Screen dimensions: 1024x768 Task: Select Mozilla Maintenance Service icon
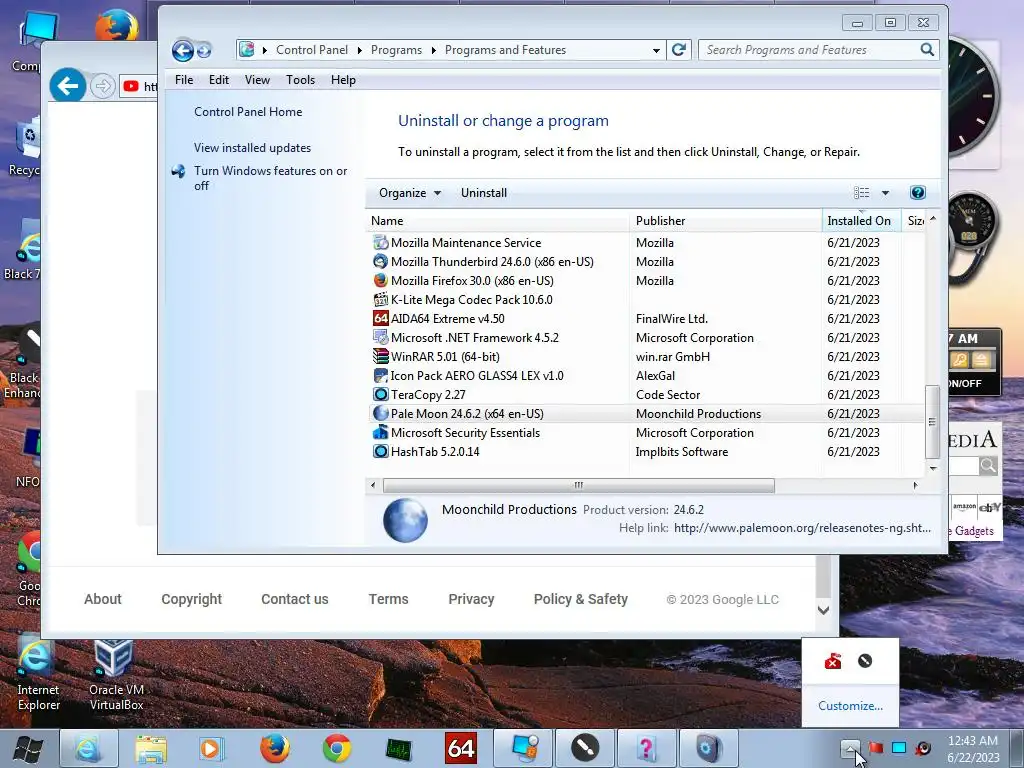coord(380,242)
